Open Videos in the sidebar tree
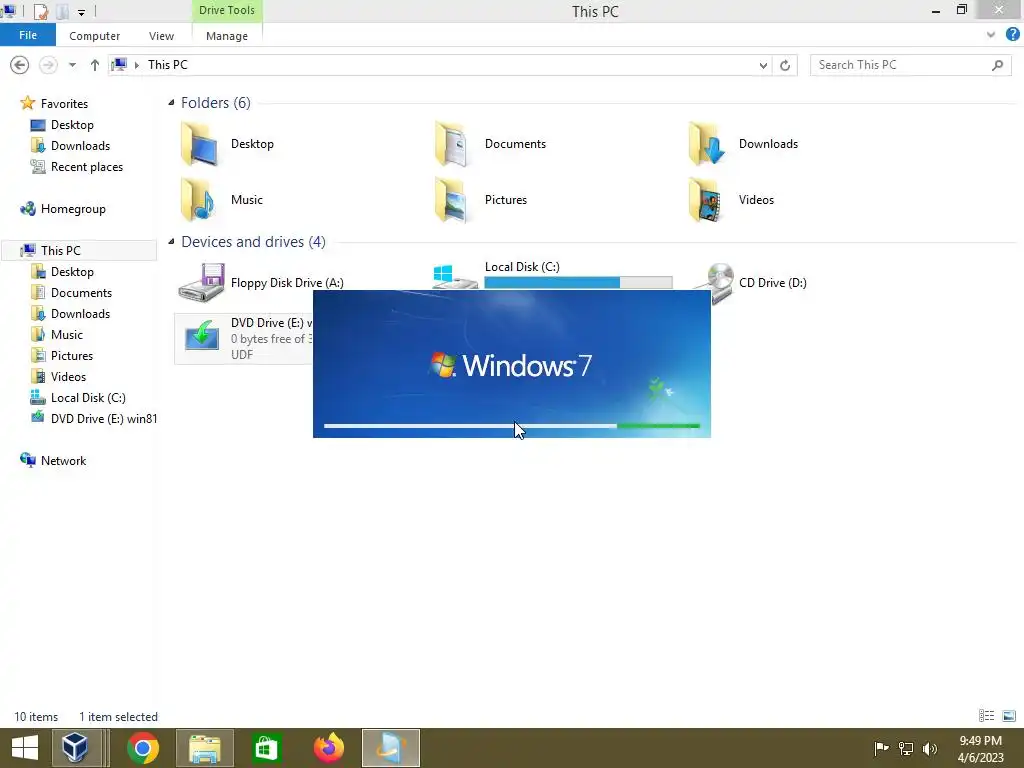This screenshot has height=768, width=1024. point(68,377)
